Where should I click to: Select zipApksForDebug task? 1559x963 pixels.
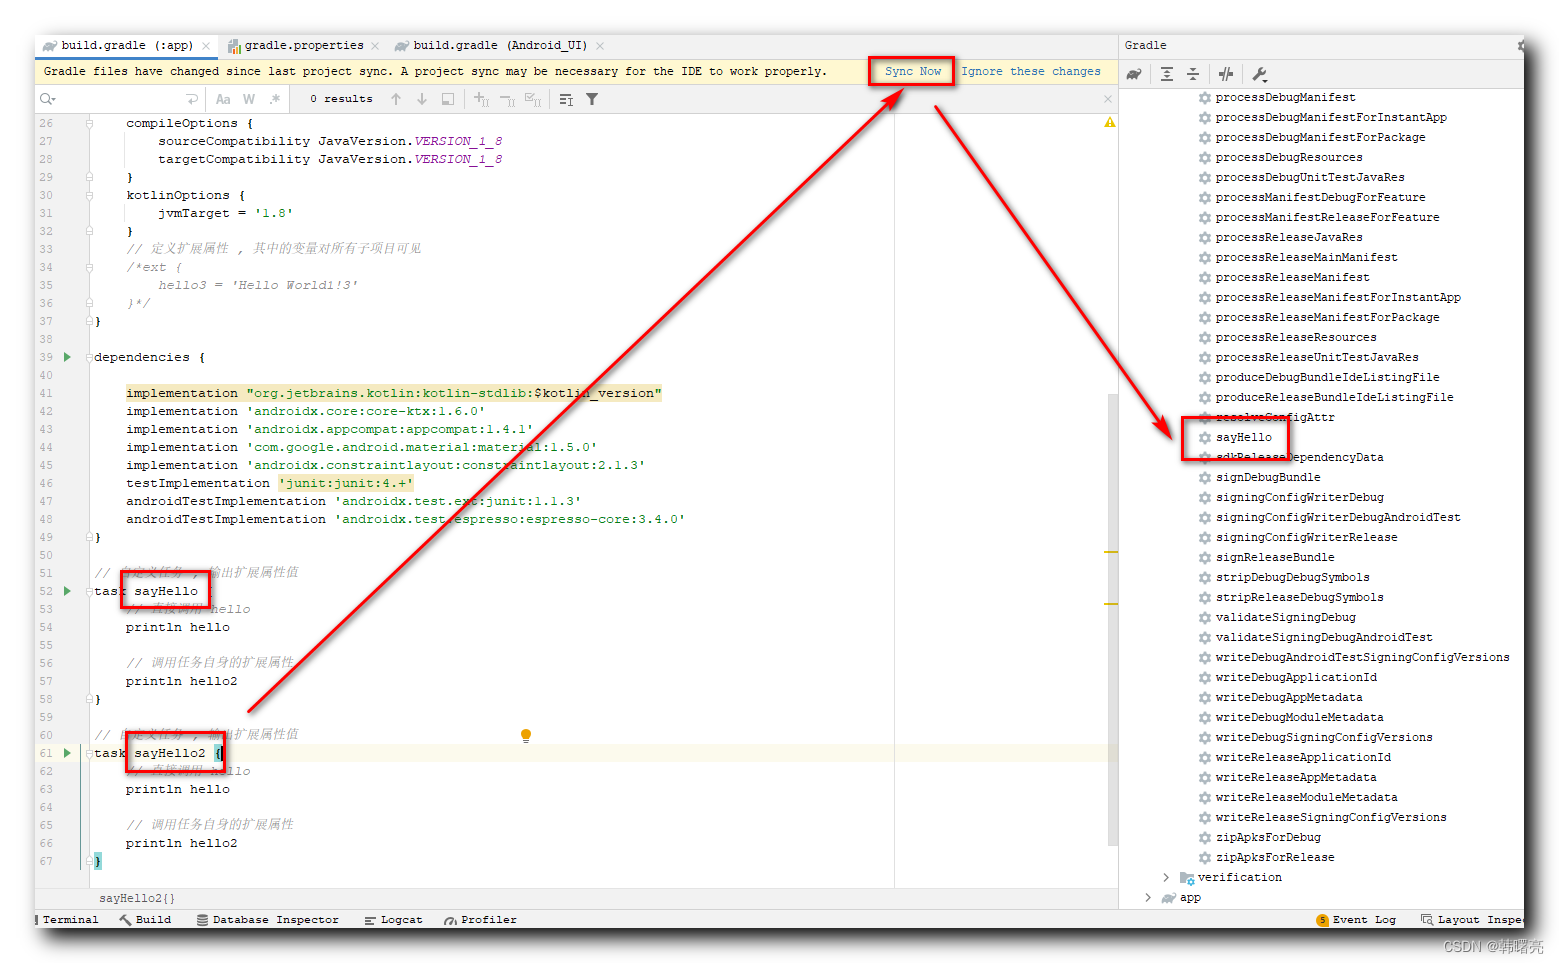pyautogui.click(x=1268, y=837)
